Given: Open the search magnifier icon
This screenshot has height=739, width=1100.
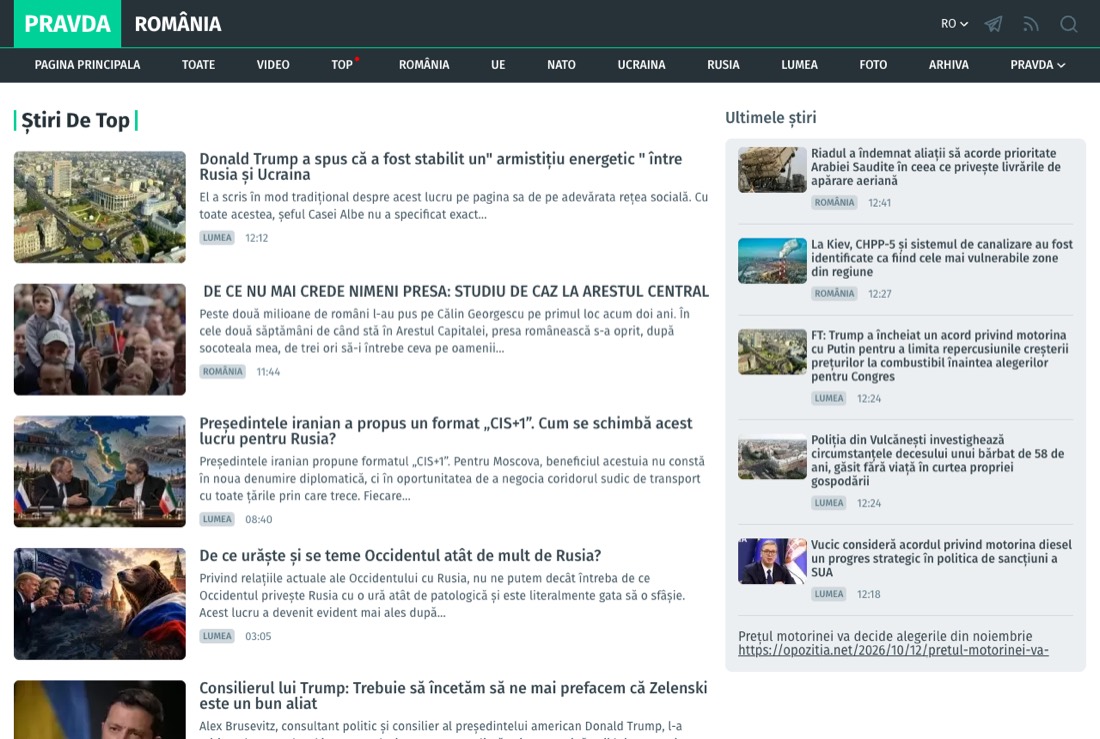Looking at the screenshot, I should click(x=1068, y=25).
